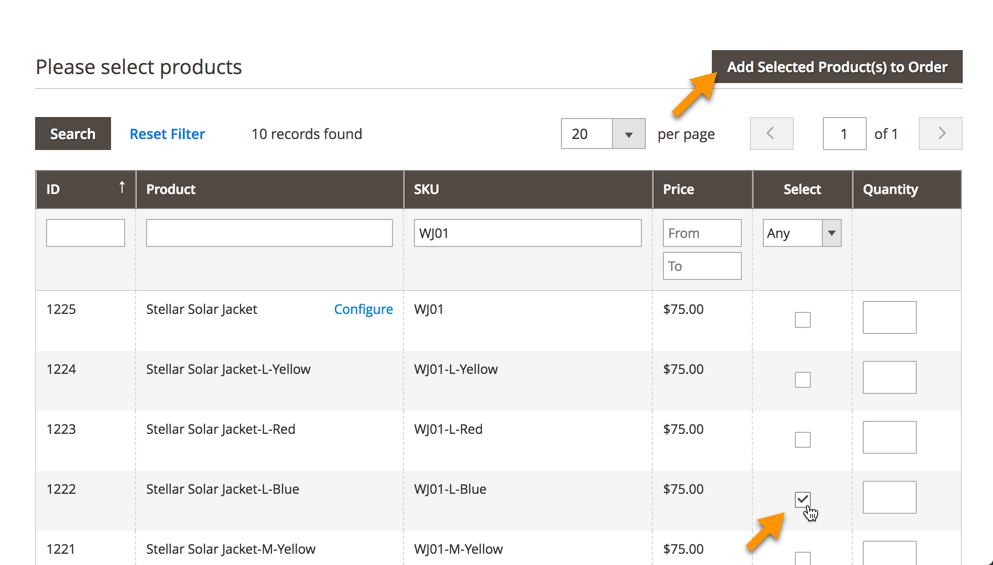Screen dimensions: 993x565
Task: Expand the Select filter 'Any' dropdown
Action: coord(830,233)
